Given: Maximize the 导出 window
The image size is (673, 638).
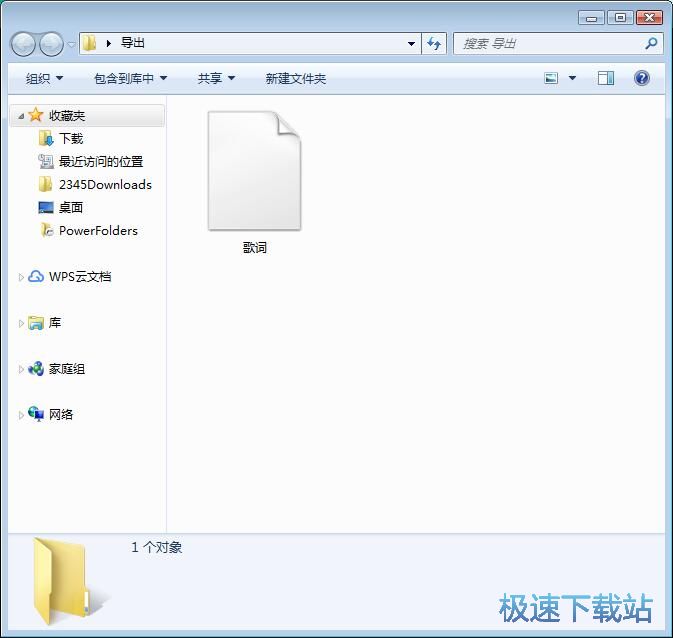Looking at the screenshot, I should pos(620,18).
